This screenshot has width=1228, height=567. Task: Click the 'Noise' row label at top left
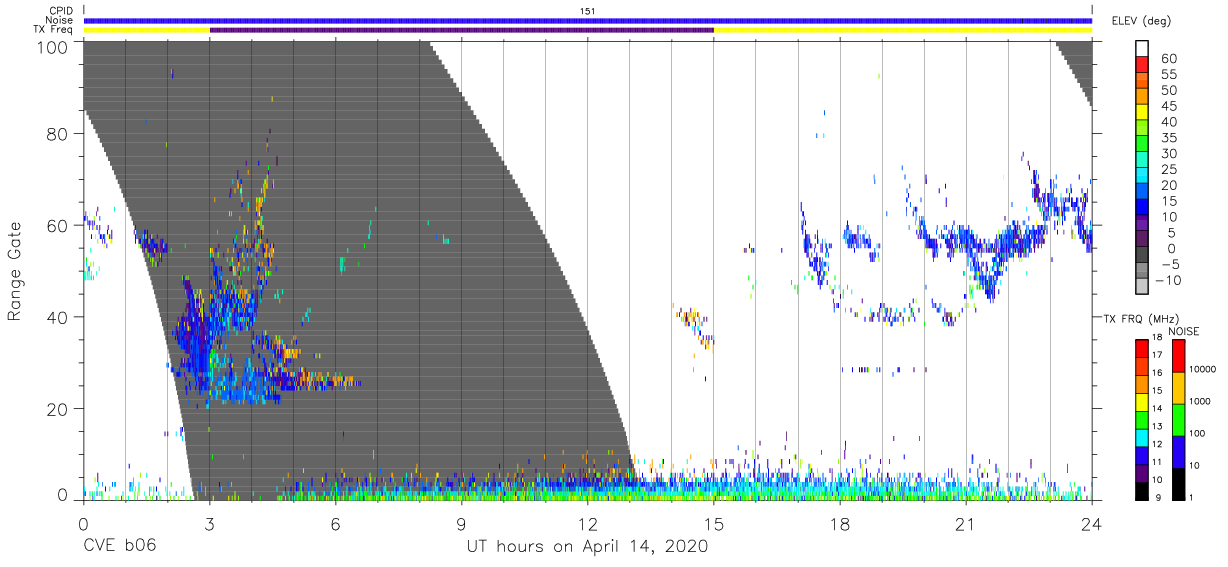coord(59,20)
